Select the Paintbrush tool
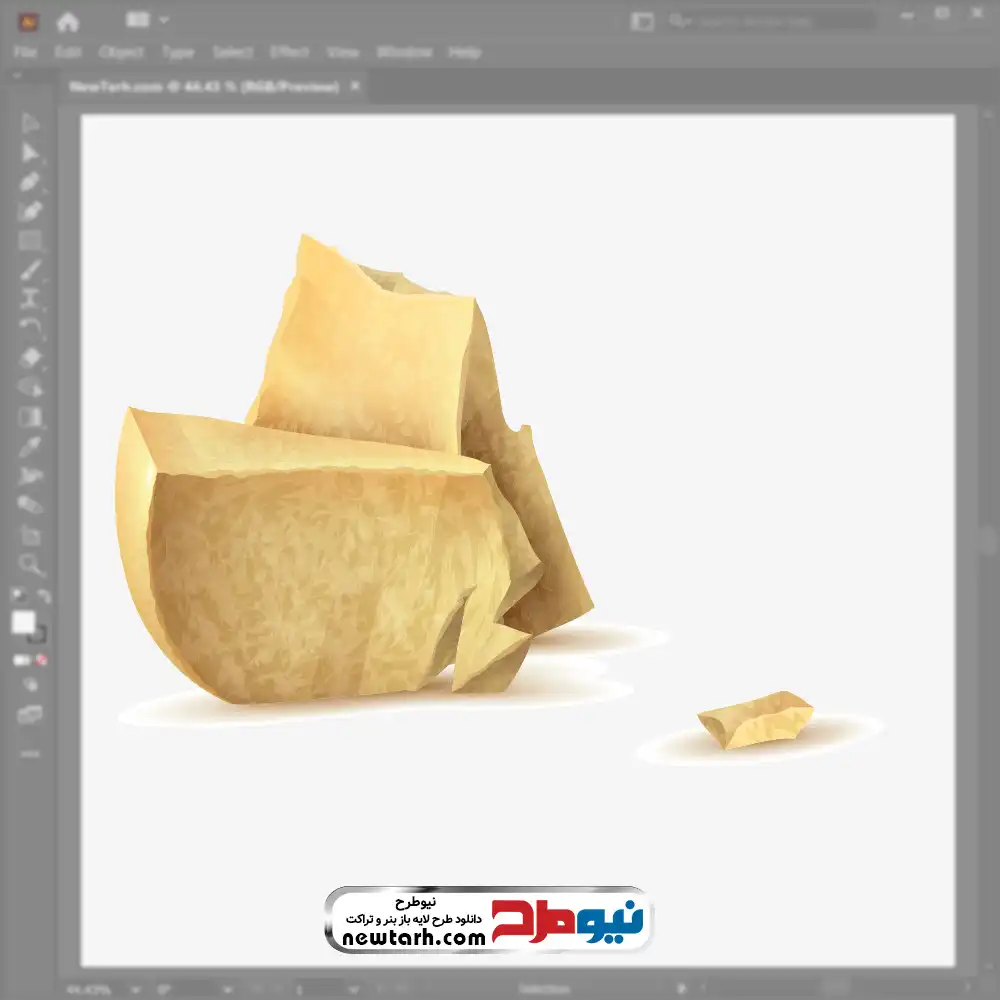1000x1000 pixels. click(30, 269)
